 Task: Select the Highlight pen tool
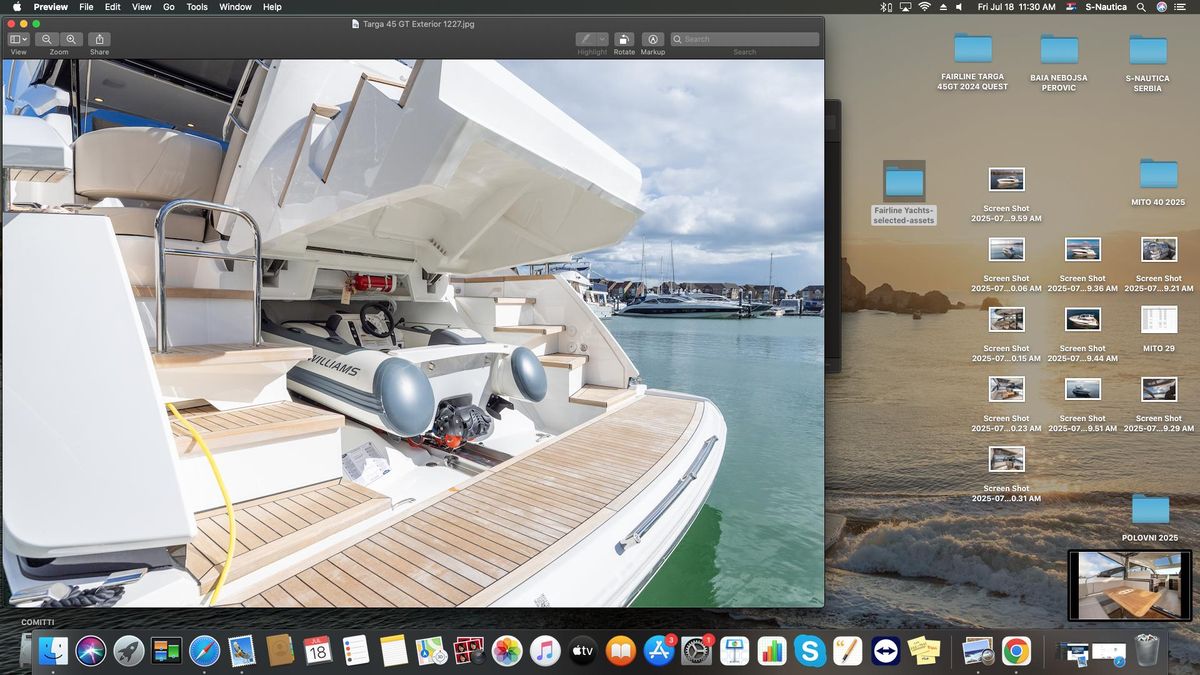[x=587, y=39]
